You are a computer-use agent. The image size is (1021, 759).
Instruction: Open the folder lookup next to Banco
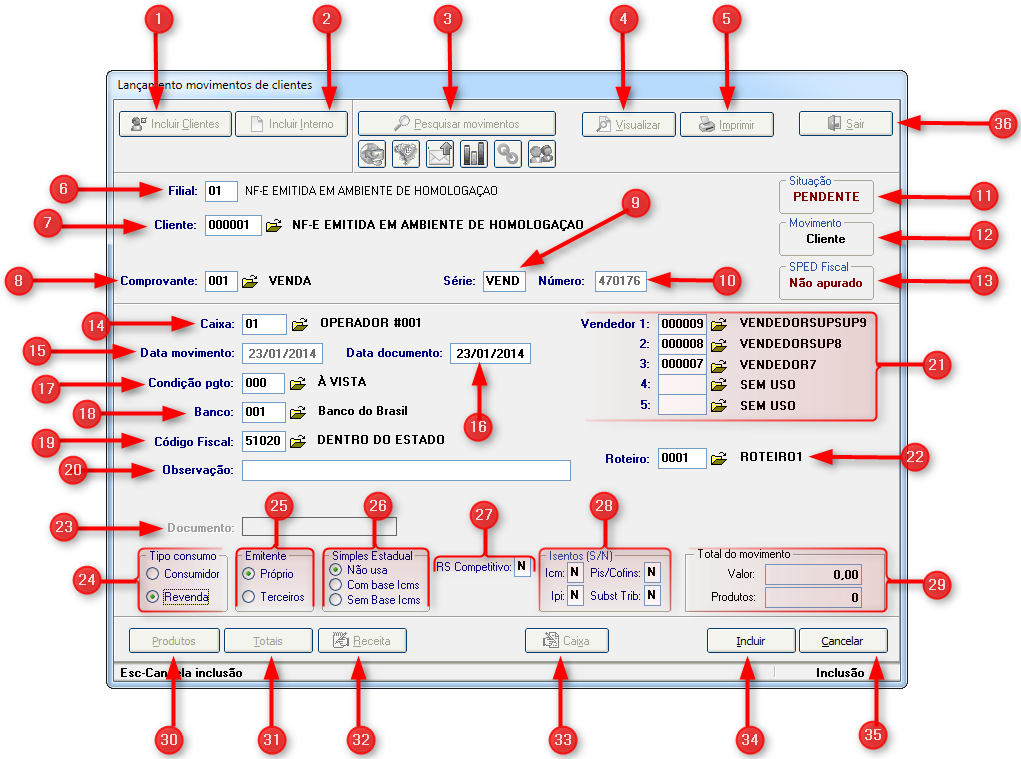[x=298, y=412]
